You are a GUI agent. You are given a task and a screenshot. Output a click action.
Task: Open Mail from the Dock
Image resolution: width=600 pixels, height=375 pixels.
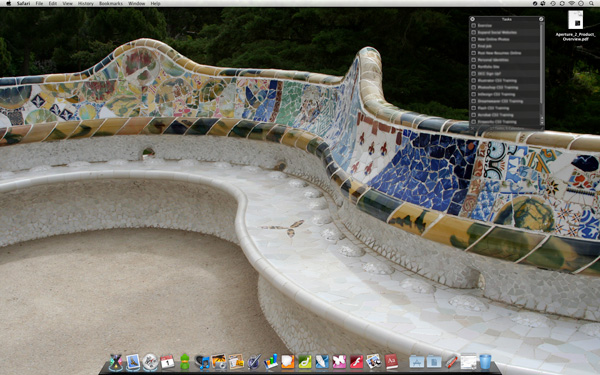tap(133, 362)
